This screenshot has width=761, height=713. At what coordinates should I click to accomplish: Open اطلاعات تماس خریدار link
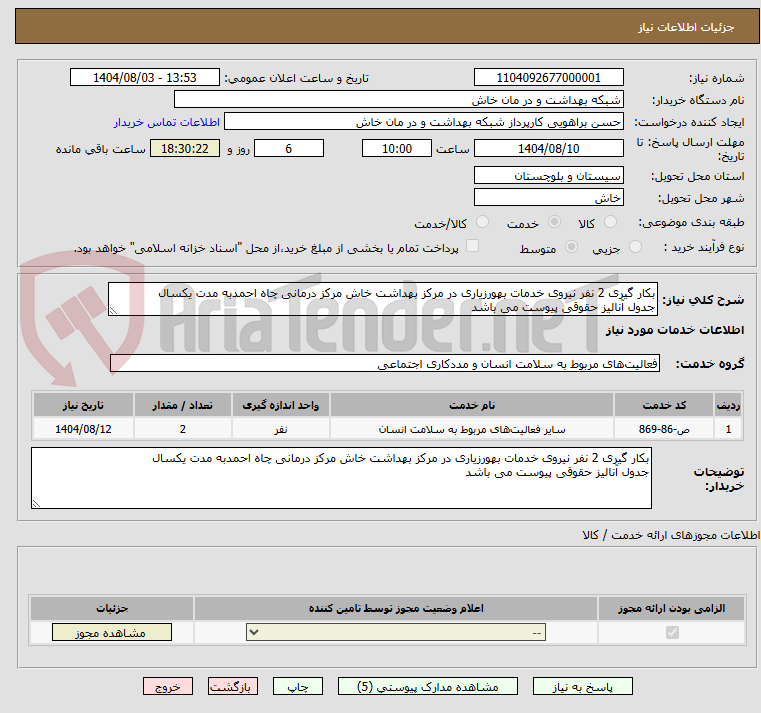[x=167, y=122]
